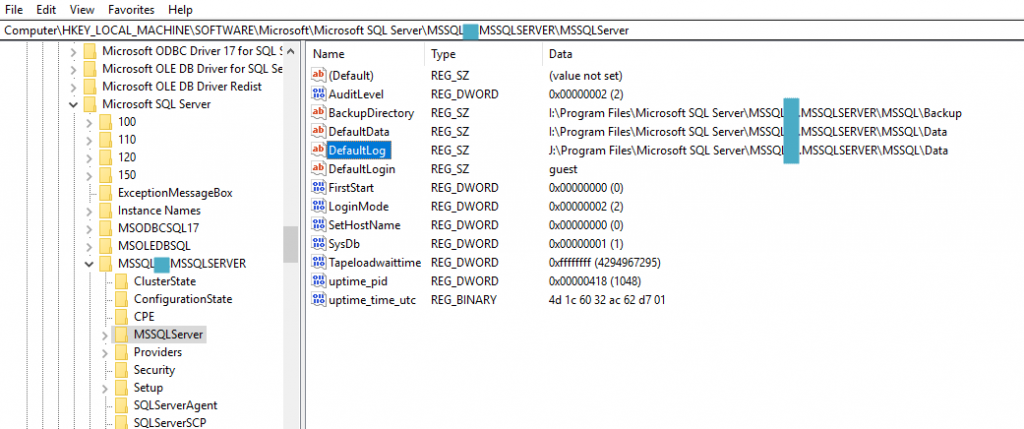Click the AuditLevel DWORD icon
The height and width of the screenshot is (429, 1024).
(318, 94)
